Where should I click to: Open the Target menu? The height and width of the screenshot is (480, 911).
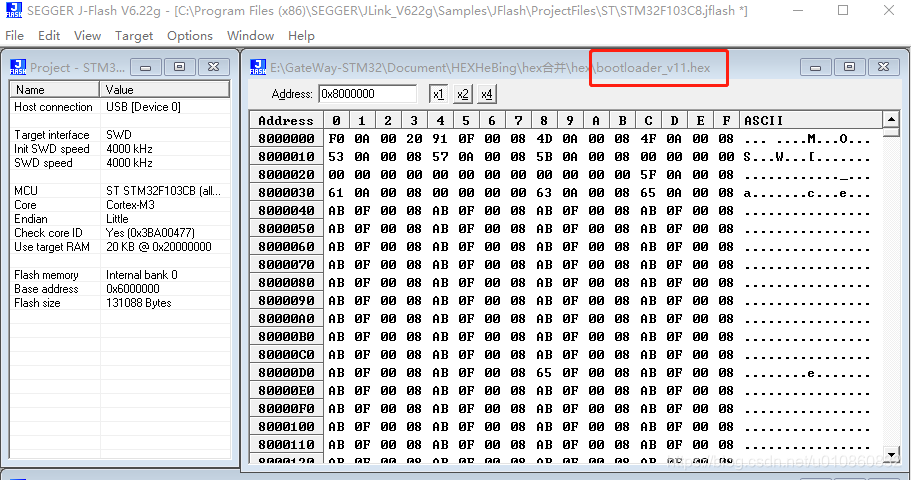[x=134, y=35]
